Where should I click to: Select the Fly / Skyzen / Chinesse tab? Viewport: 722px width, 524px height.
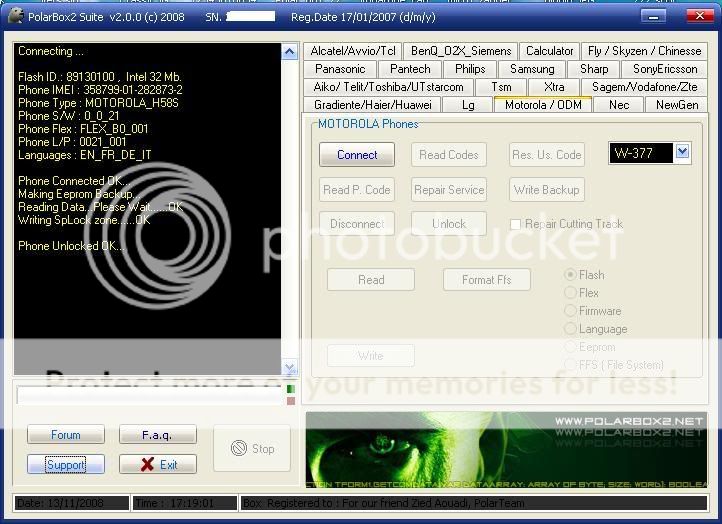[644, 51]
